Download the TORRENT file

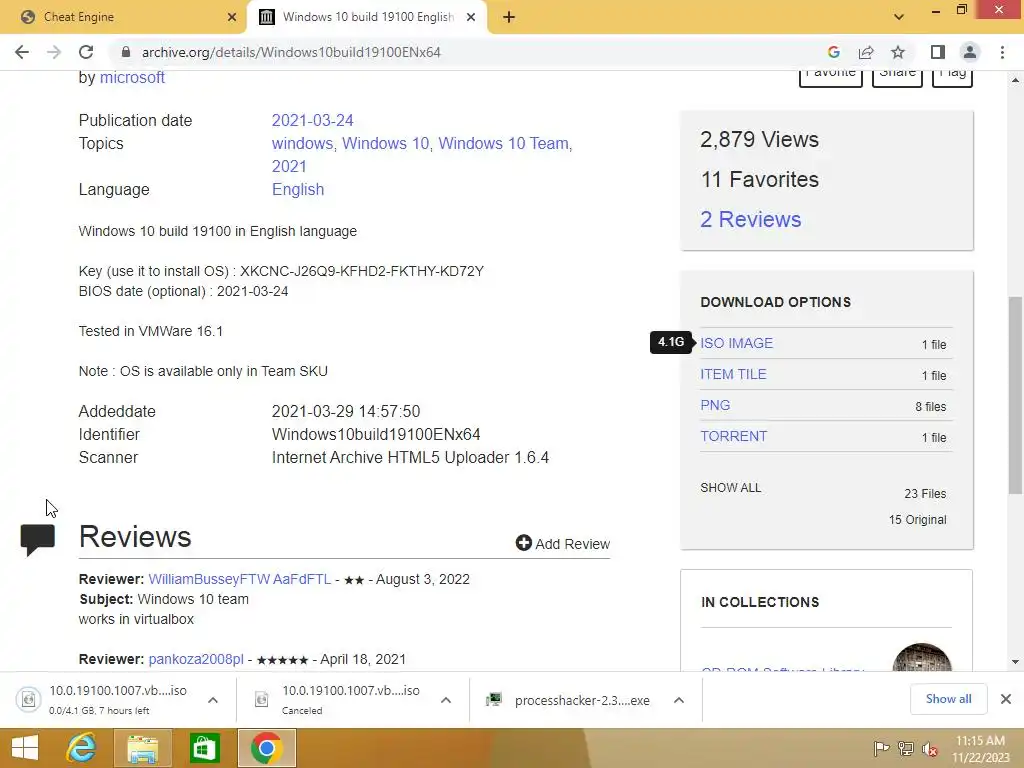pyautogui.click(x=733, y=437)
